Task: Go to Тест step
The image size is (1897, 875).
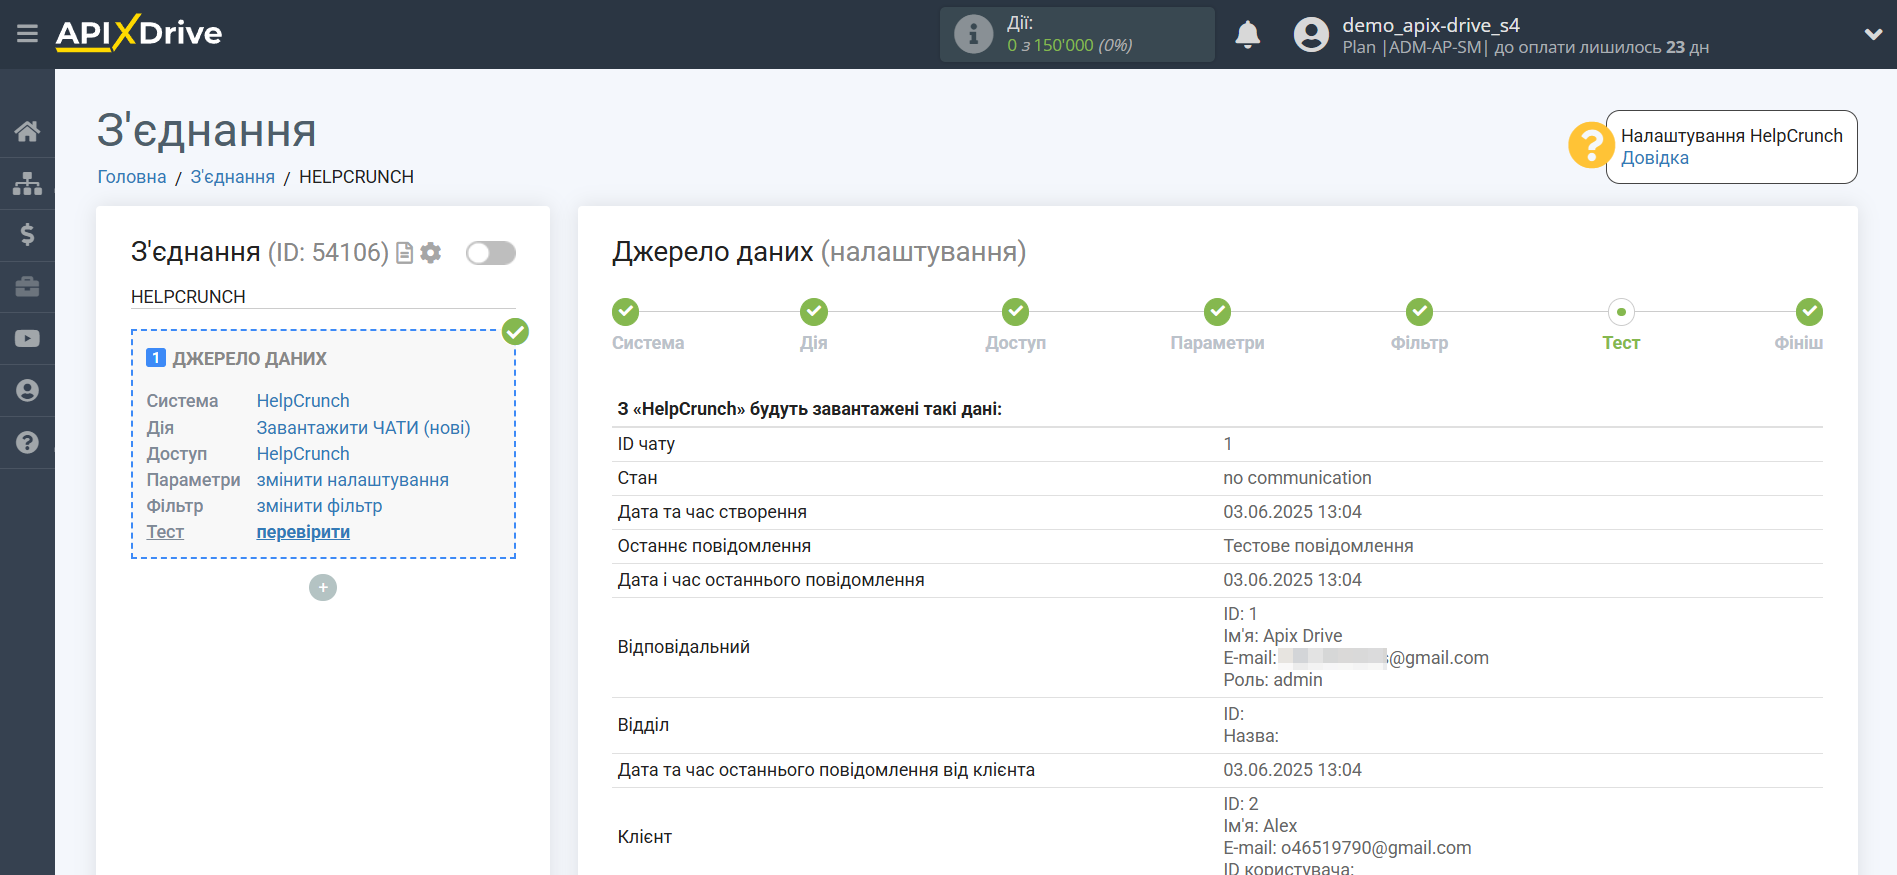Action: tap(1621, 312)
